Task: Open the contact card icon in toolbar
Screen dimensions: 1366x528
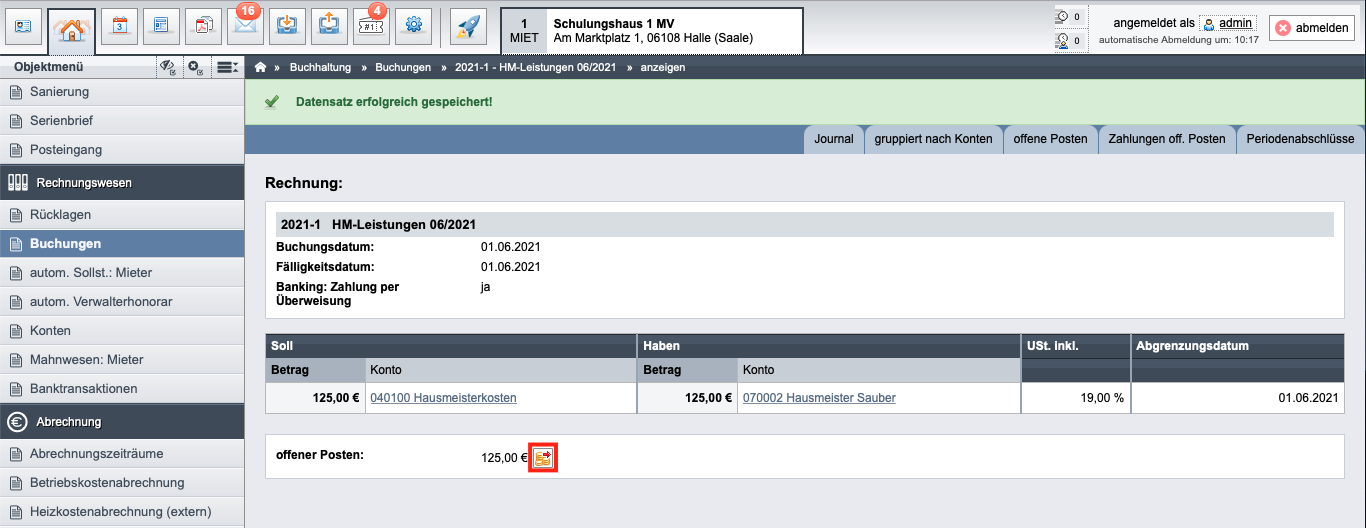Action: coord(23,27)
